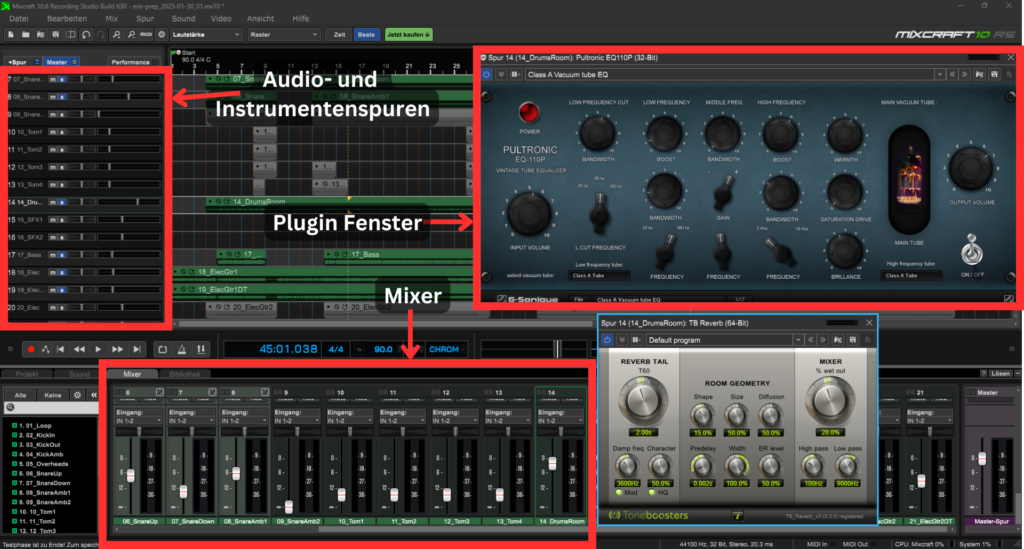
Task: Open preferences via toolbar gear icon
Action: (x=161, y=35)
